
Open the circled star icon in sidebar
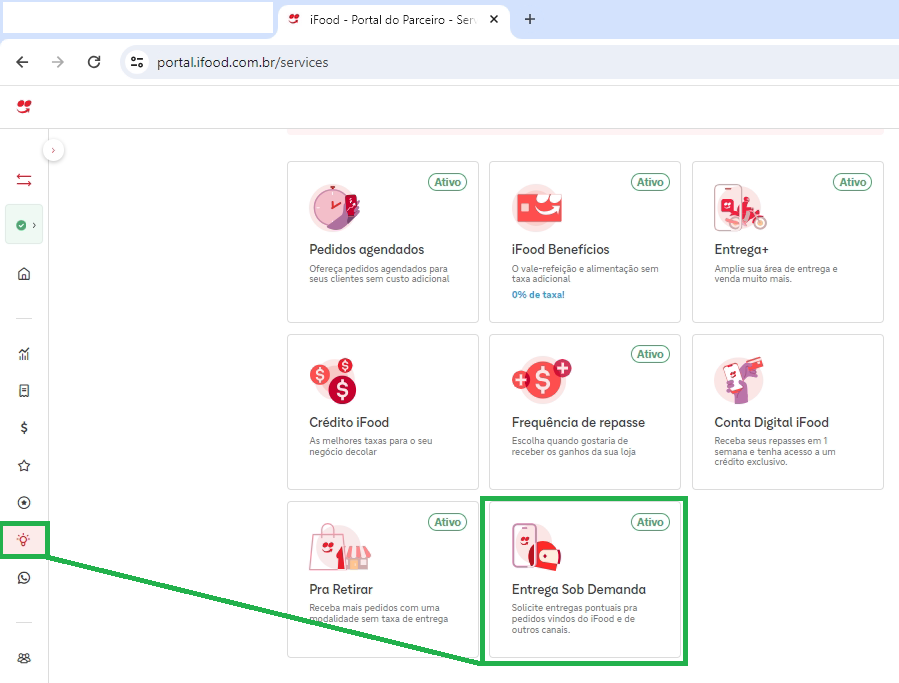[24, 502]
